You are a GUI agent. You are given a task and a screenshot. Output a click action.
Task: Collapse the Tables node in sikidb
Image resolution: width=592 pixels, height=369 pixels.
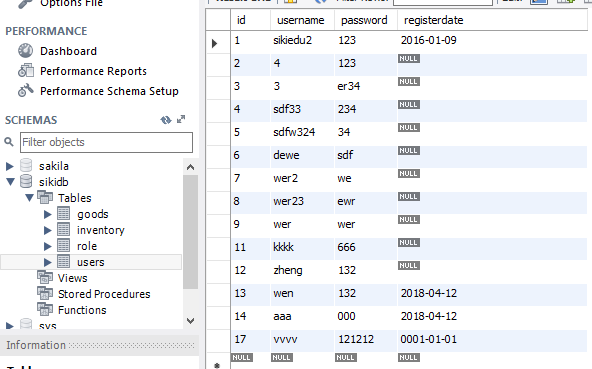tap(29, 198)
